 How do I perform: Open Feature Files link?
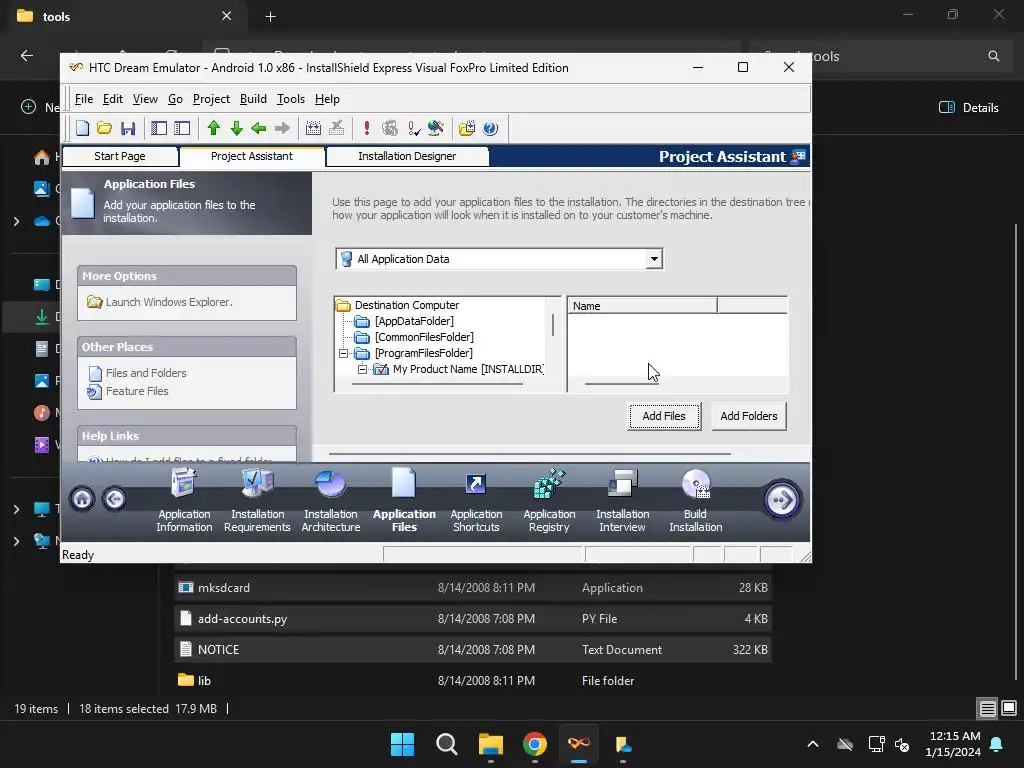click(137, 391)
